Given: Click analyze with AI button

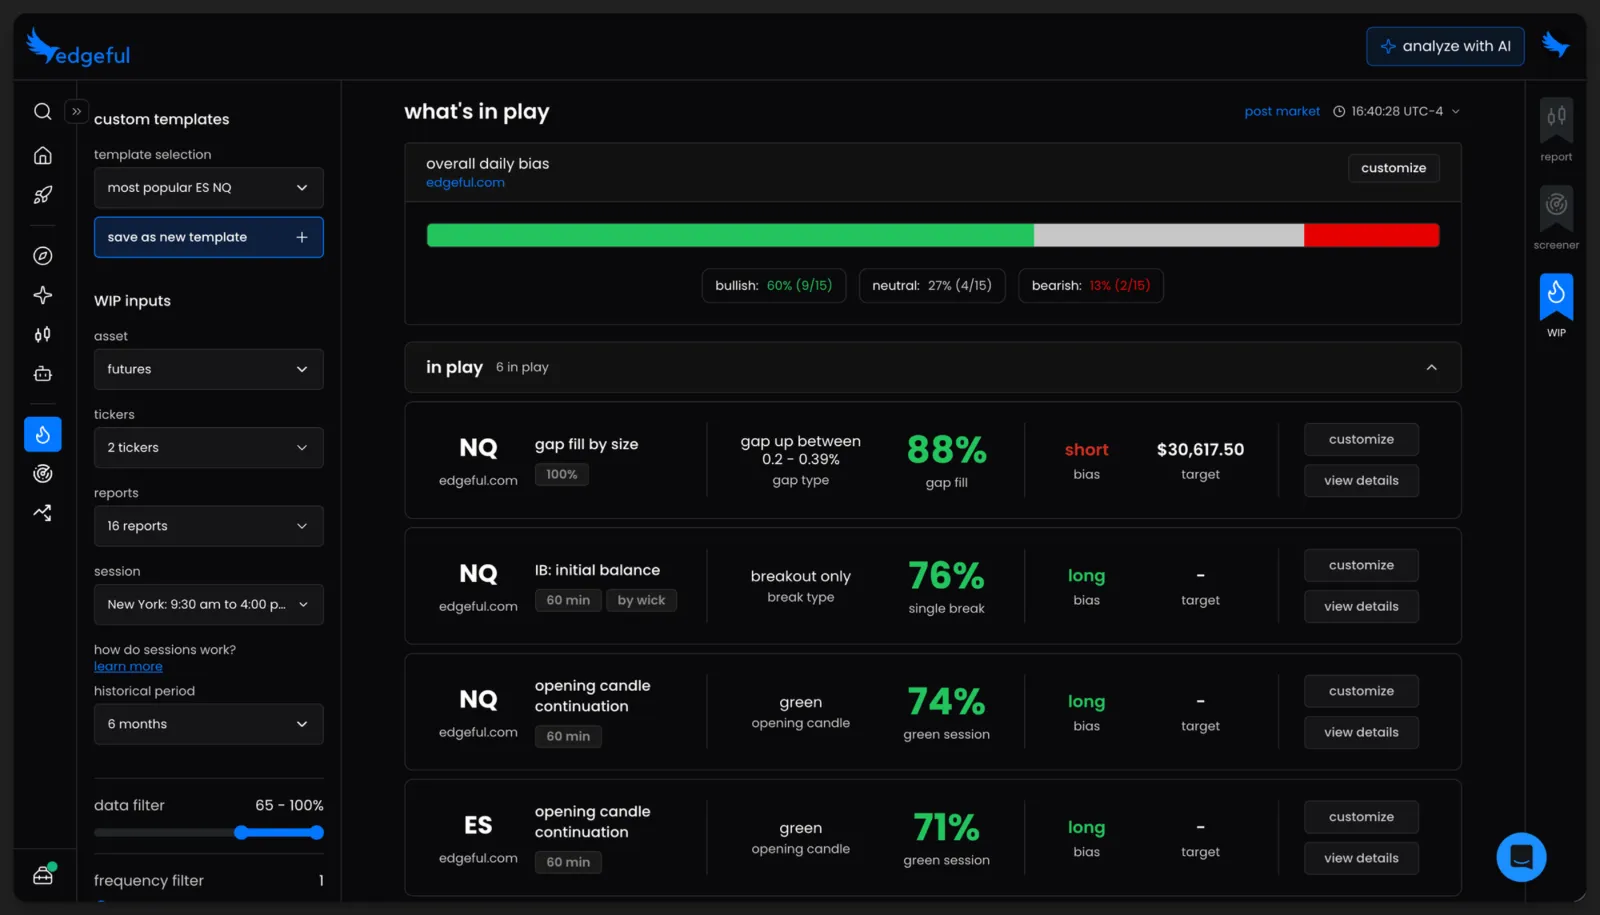Looking at the screenshot, I should click(1445, 46).
